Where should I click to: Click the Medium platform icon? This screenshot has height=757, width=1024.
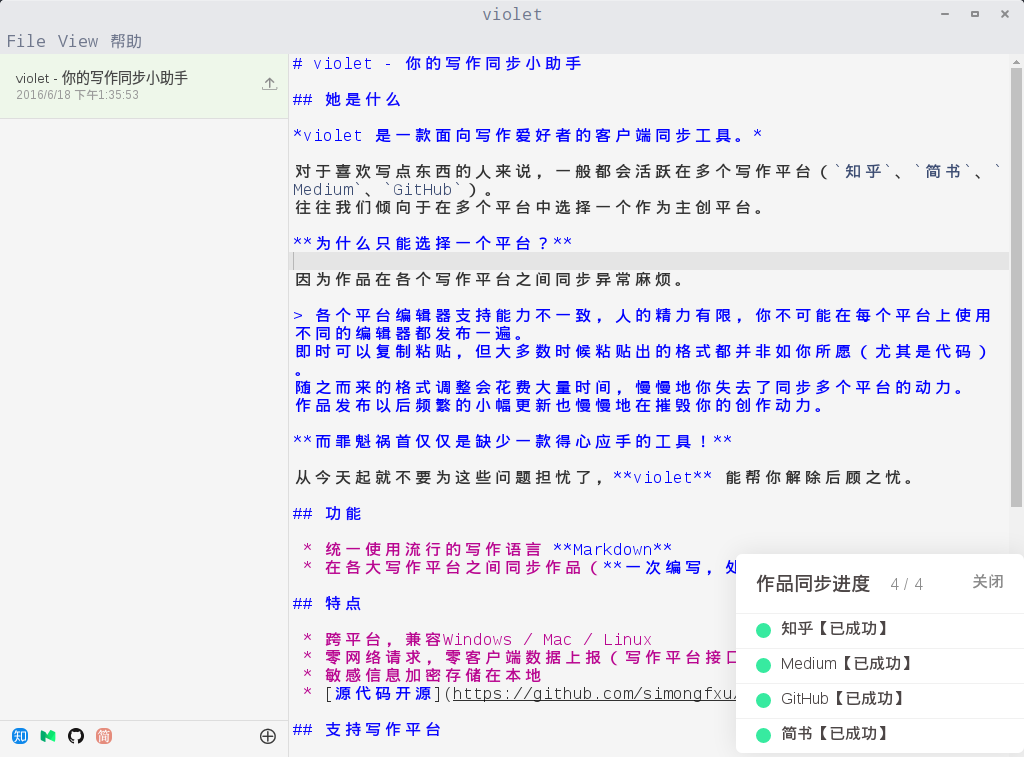pos(48,736)
